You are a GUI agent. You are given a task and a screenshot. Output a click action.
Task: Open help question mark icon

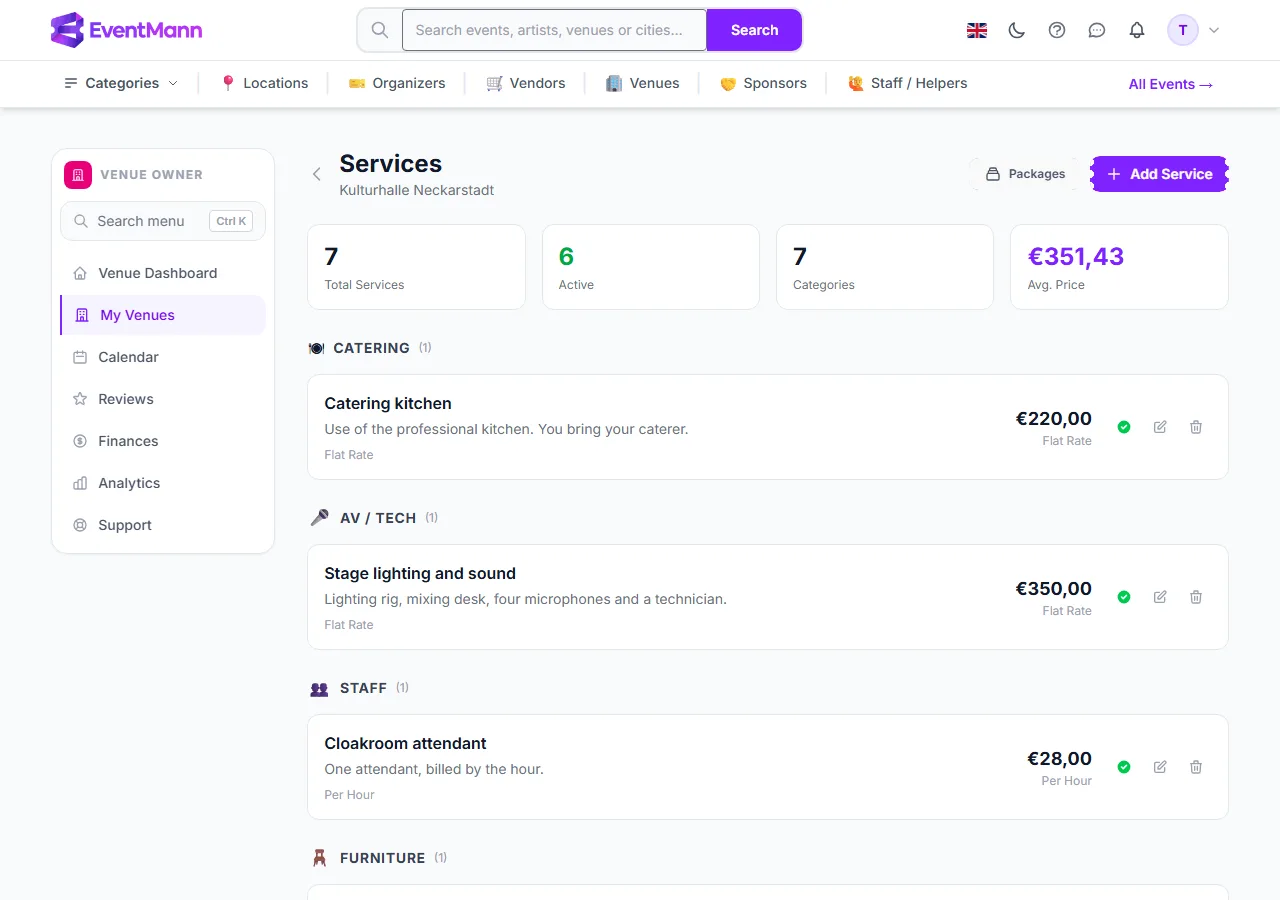click(x=1057, y=30)
